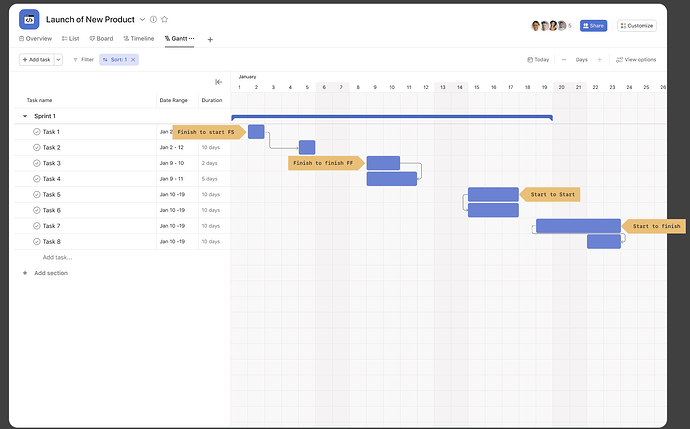Collapse the task list panel icon
This screenshot has height=429, width=690.
click(218, 82)
